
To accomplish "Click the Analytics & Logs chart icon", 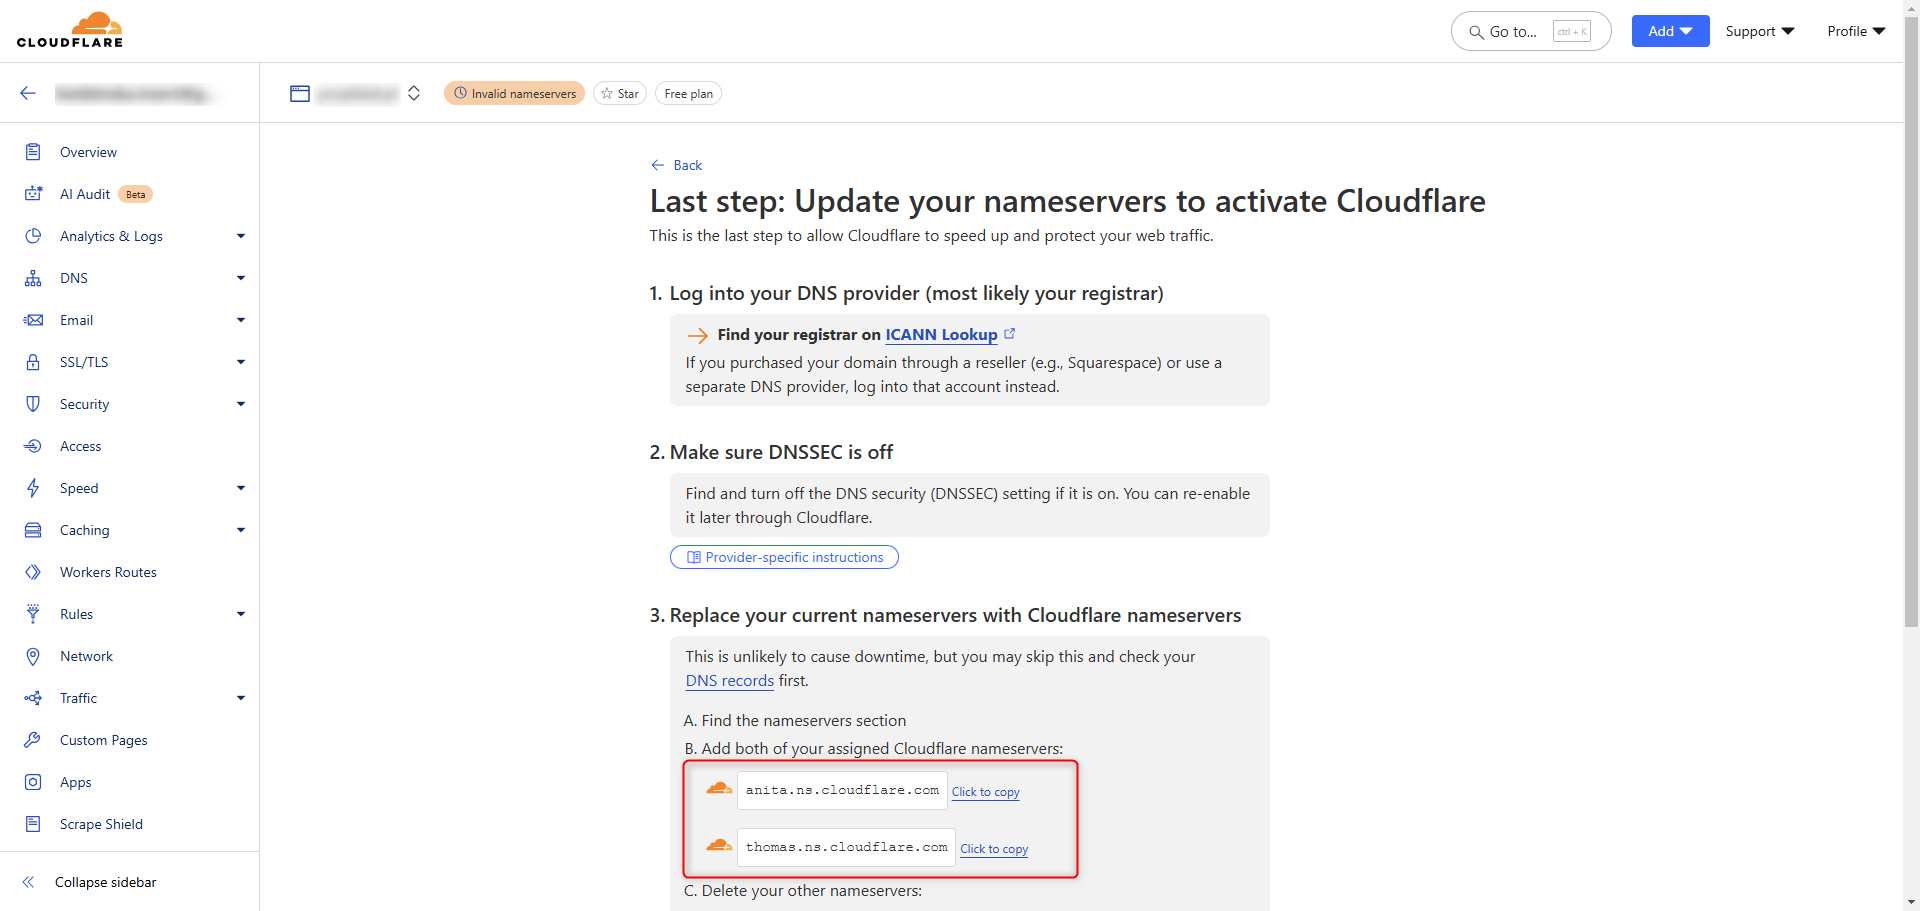I will pyautogui.click(x=33, y=236).
